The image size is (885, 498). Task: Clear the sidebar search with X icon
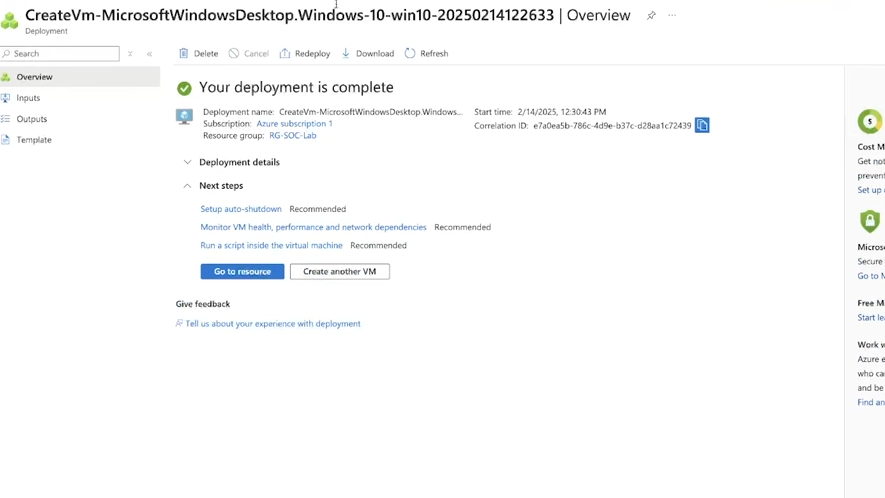(130, 54)
